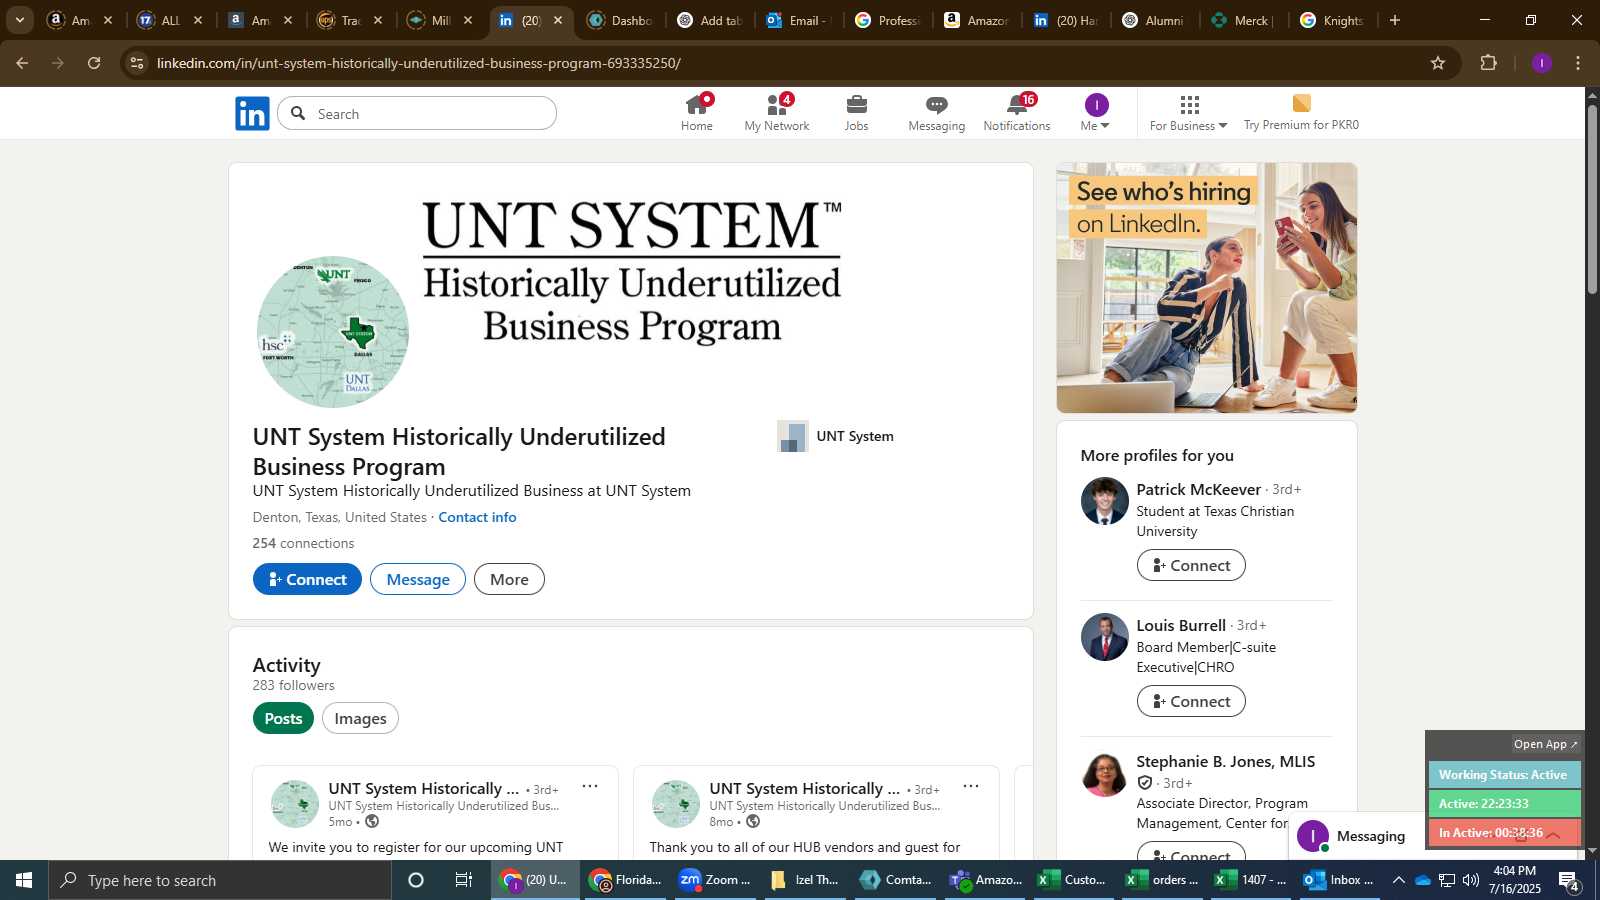The image size is (1600, 900).
Task: Click Try Premium for PKR0
Action: (x=1301, y=113)
